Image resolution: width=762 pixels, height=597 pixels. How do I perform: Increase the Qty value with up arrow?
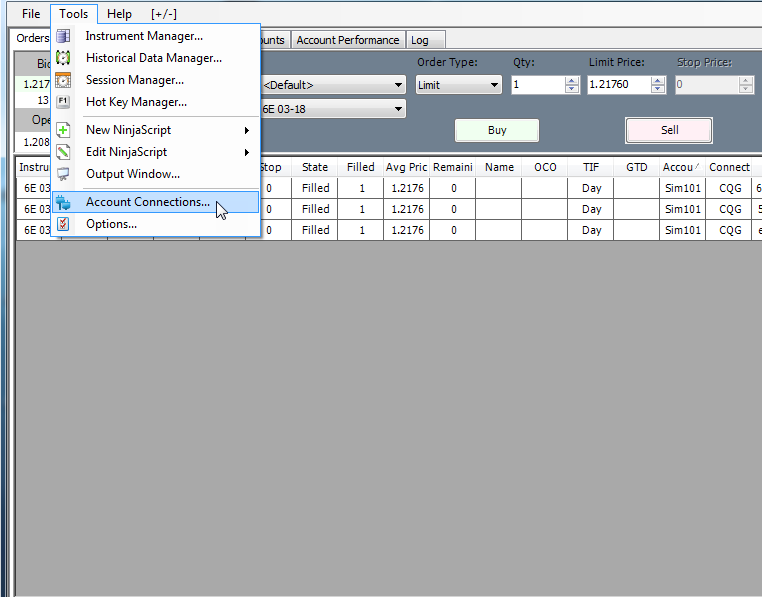click(x=572, y=81)
